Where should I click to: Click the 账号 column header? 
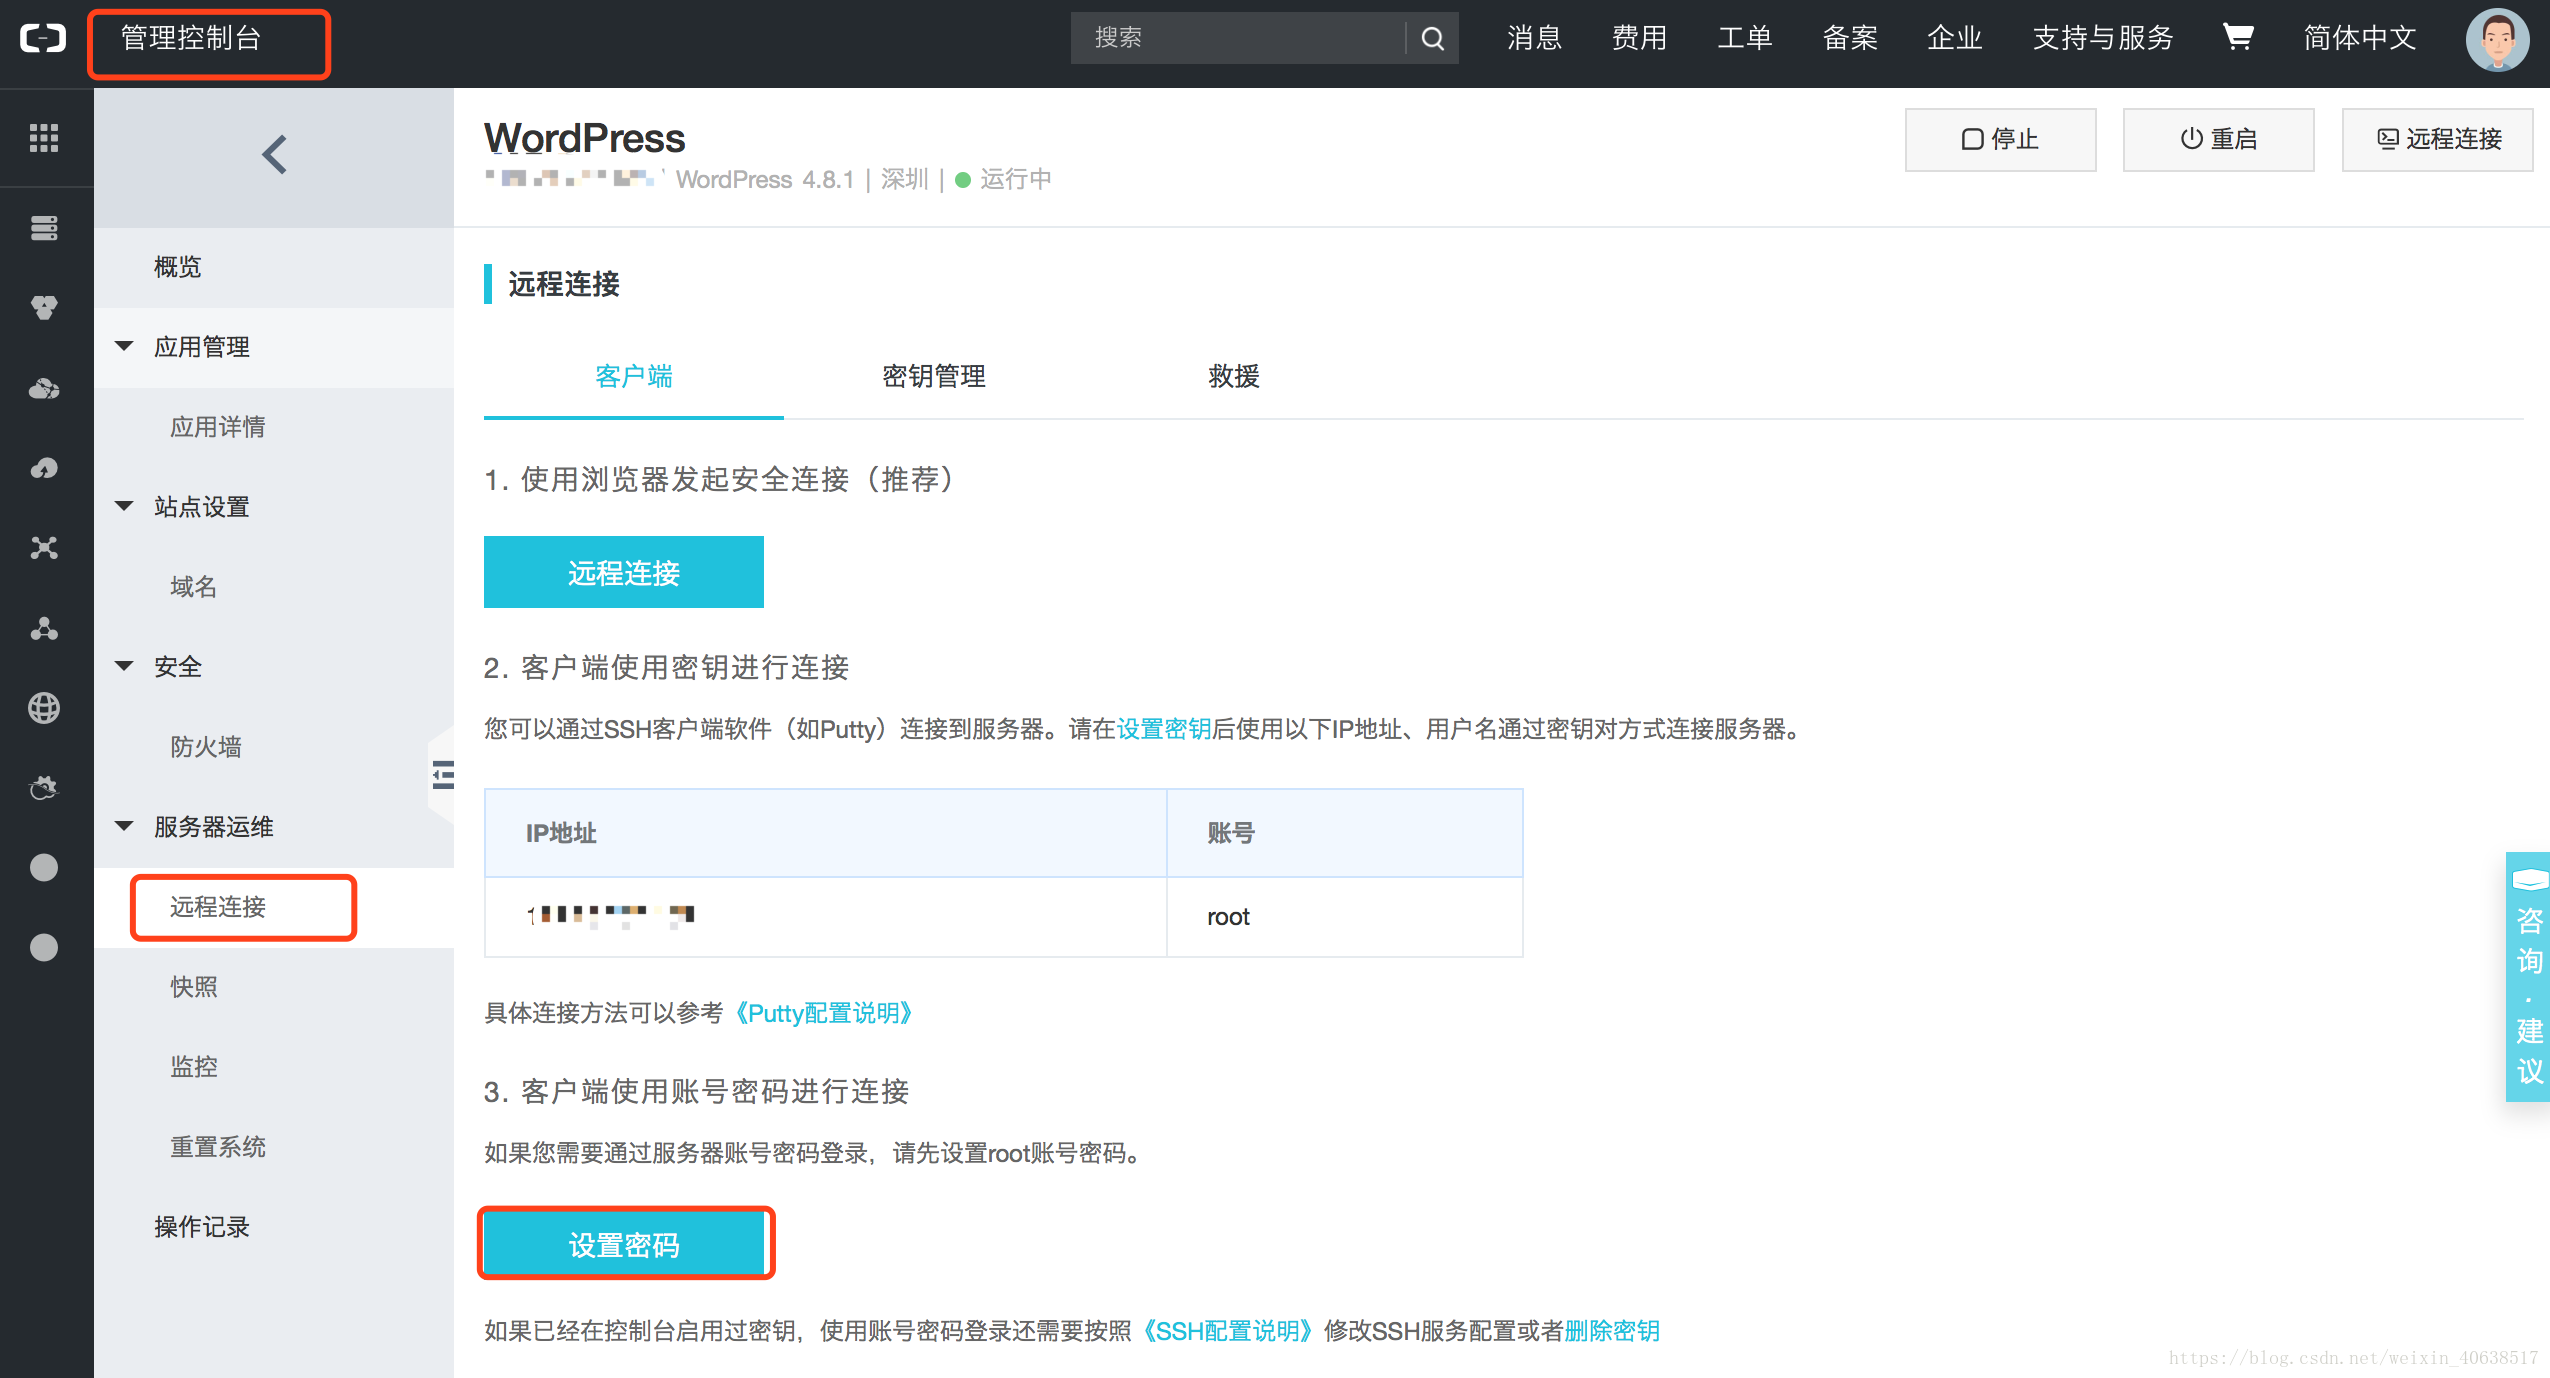coord(1345,833)
